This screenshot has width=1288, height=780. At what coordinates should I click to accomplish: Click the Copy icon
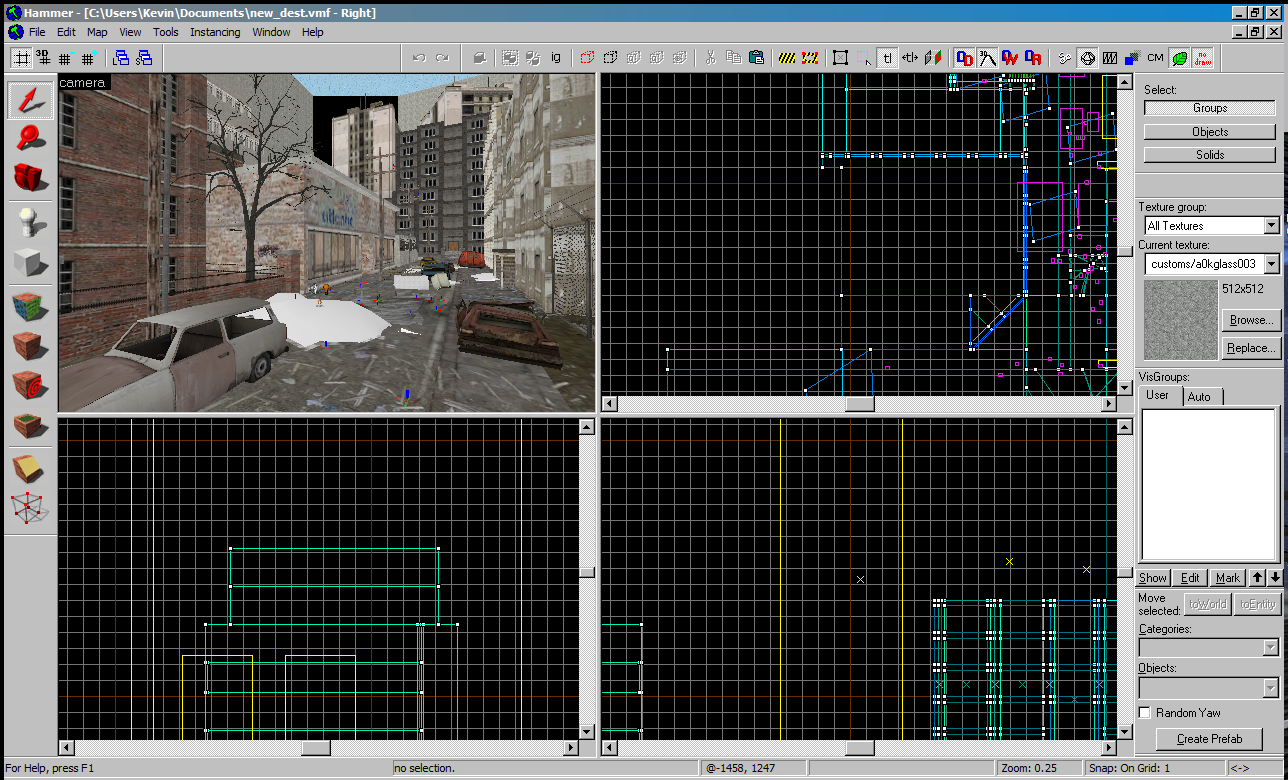coord(734,58)
